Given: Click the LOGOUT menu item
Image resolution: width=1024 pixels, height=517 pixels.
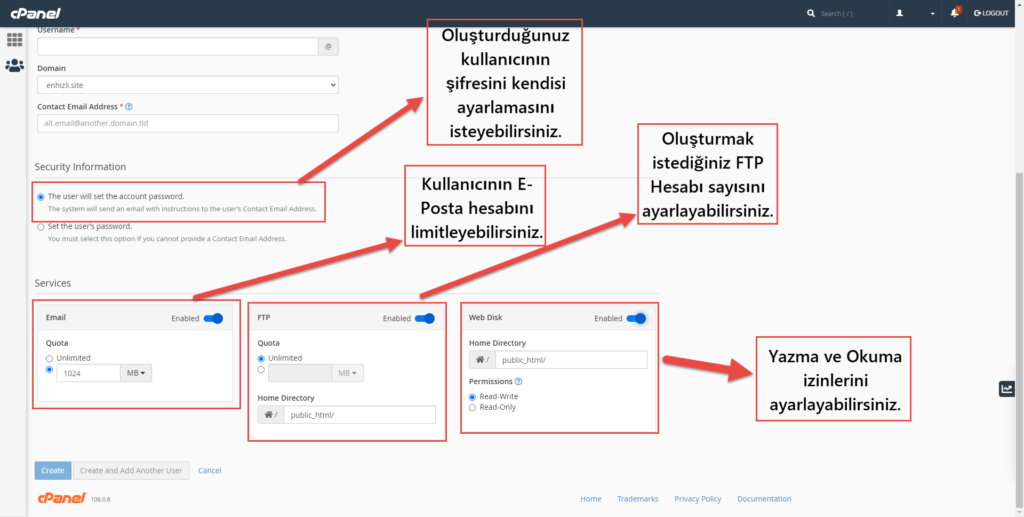Looking at the screenshot, I should 991,13.
